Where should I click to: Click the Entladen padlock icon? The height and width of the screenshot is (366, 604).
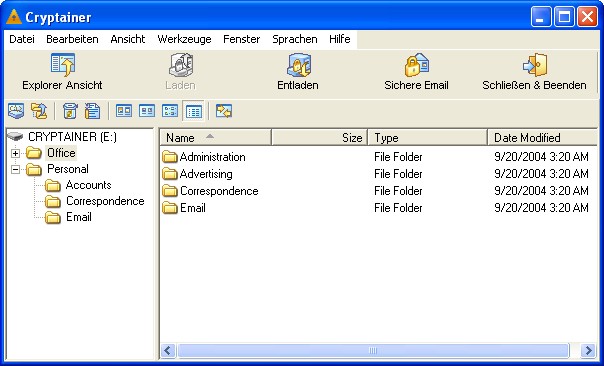(298, 65)
